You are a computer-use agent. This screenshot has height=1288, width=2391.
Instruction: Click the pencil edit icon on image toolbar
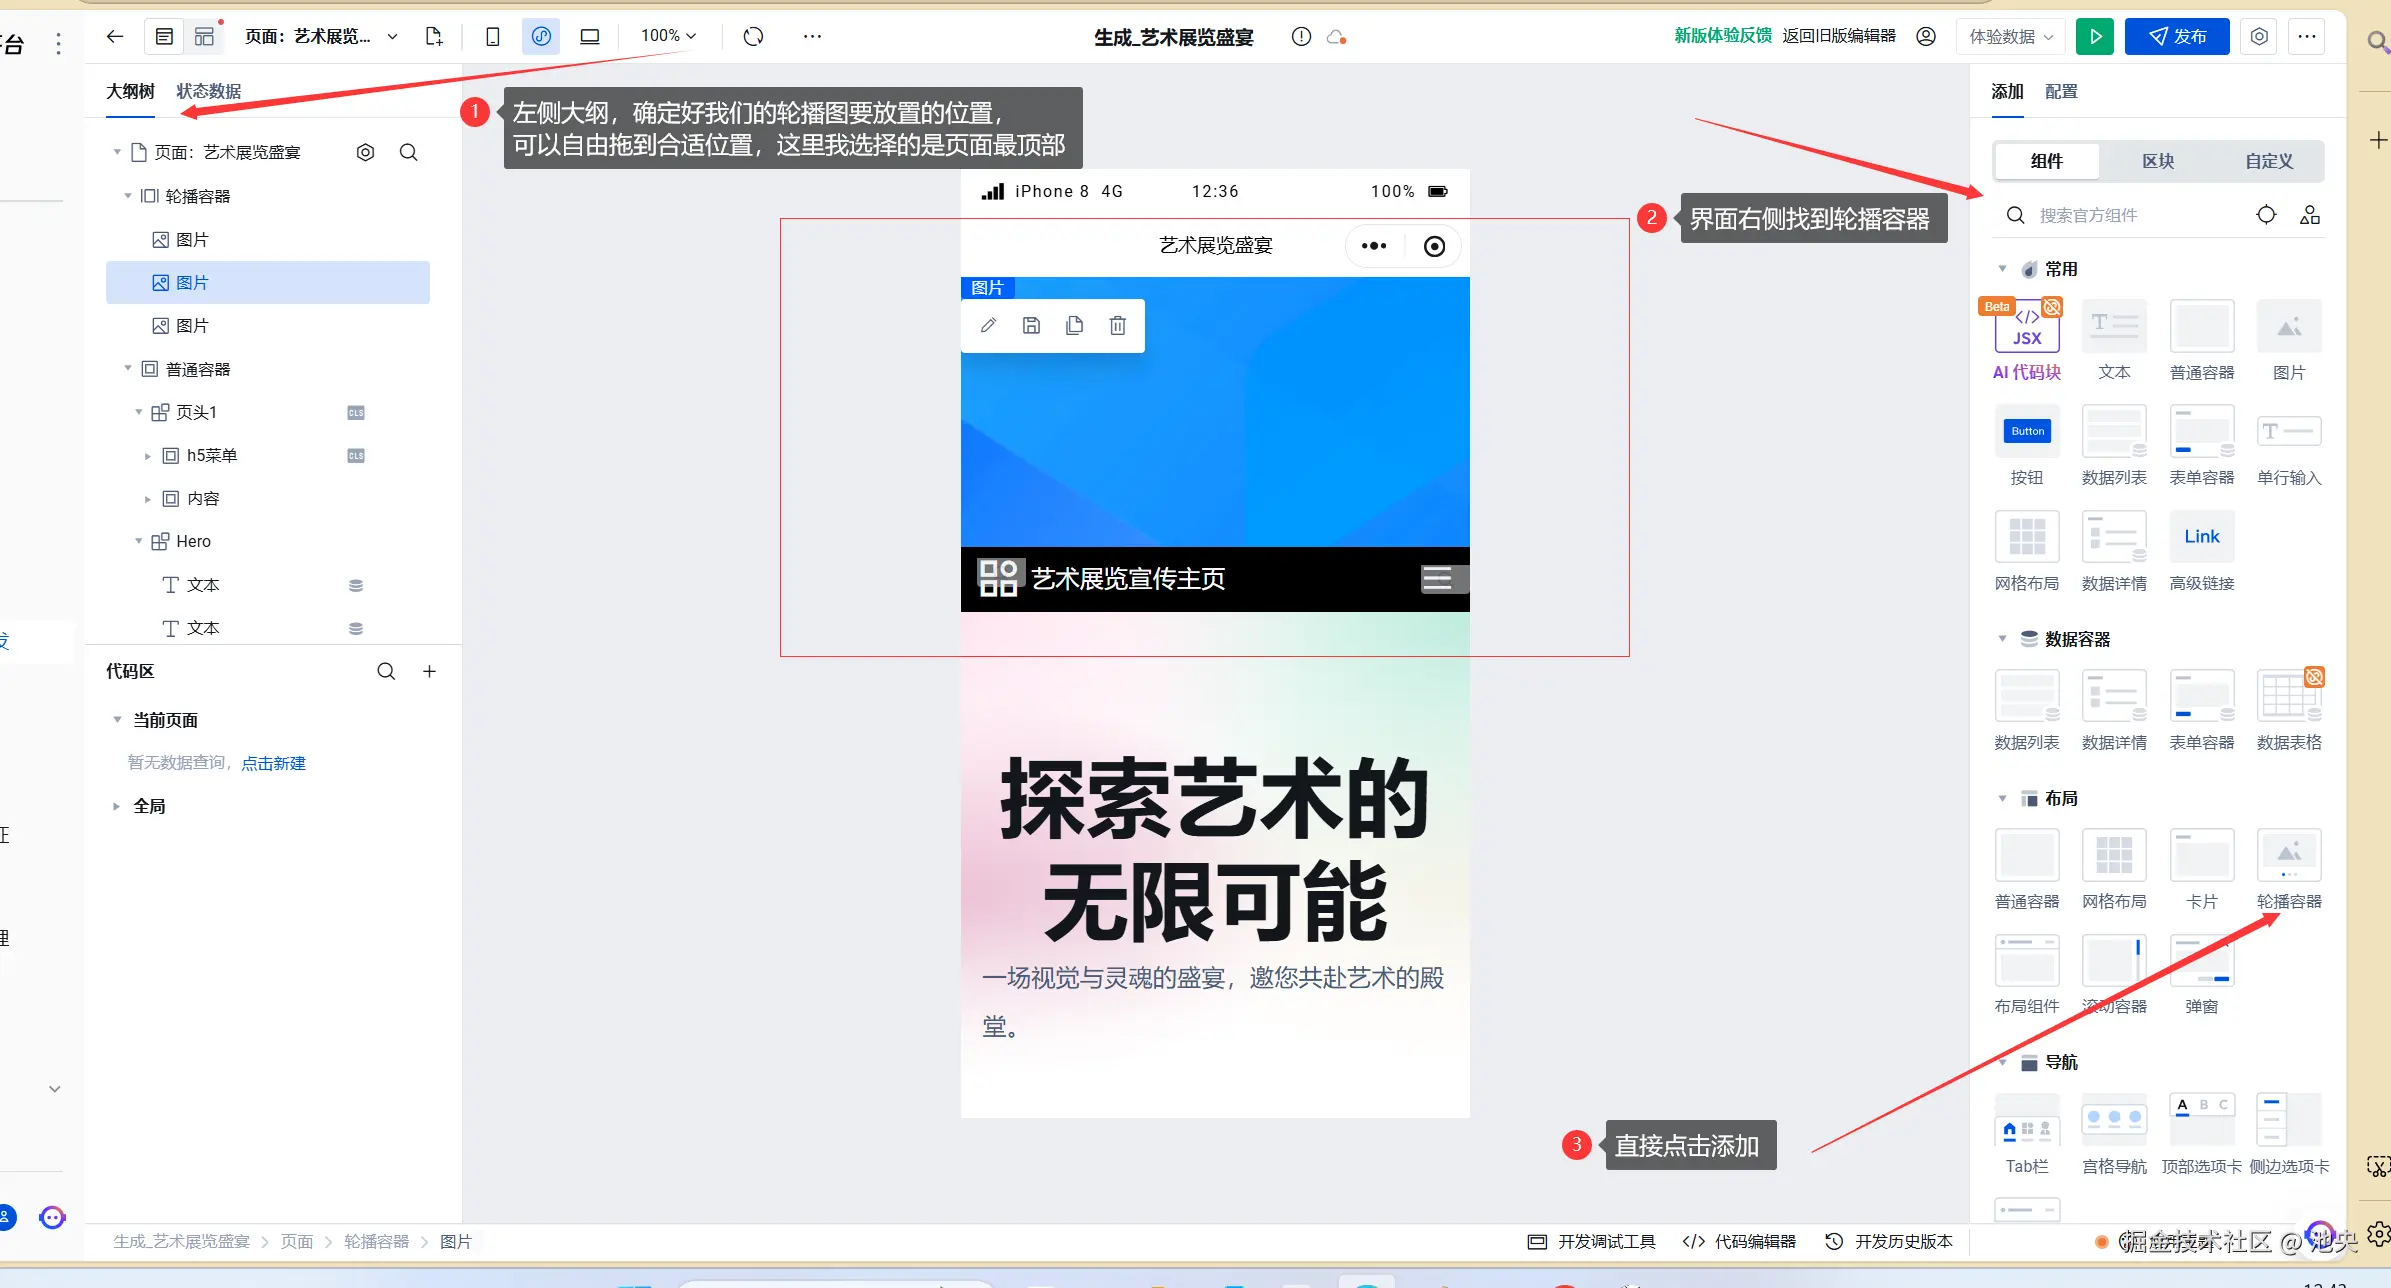pyautogui.click(x=988, y=326)
